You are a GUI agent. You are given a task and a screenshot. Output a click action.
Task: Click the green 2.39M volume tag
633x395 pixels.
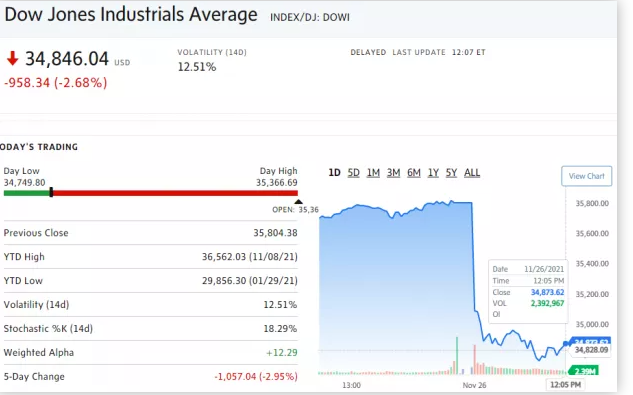[x=584, y=371]
